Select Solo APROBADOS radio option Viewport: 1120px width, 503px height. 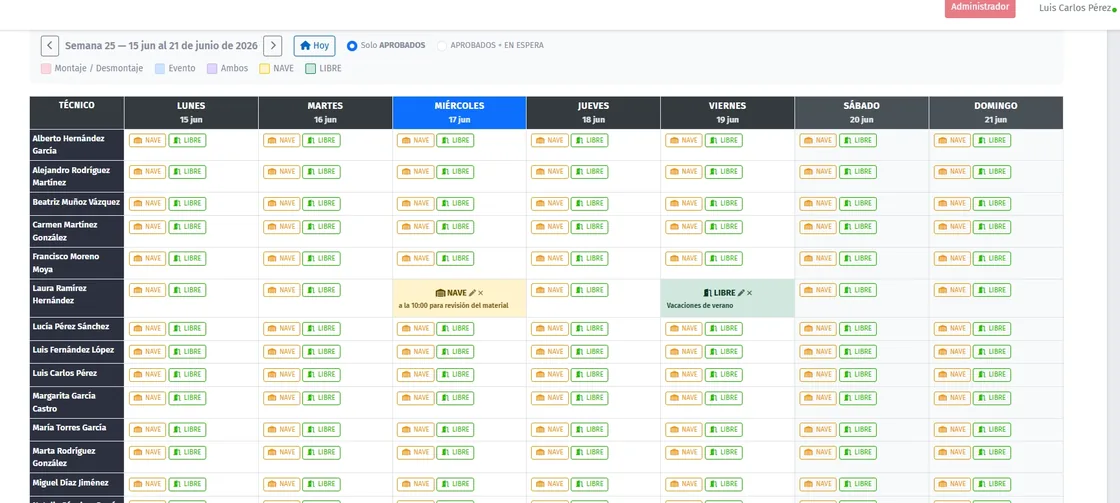351,46
